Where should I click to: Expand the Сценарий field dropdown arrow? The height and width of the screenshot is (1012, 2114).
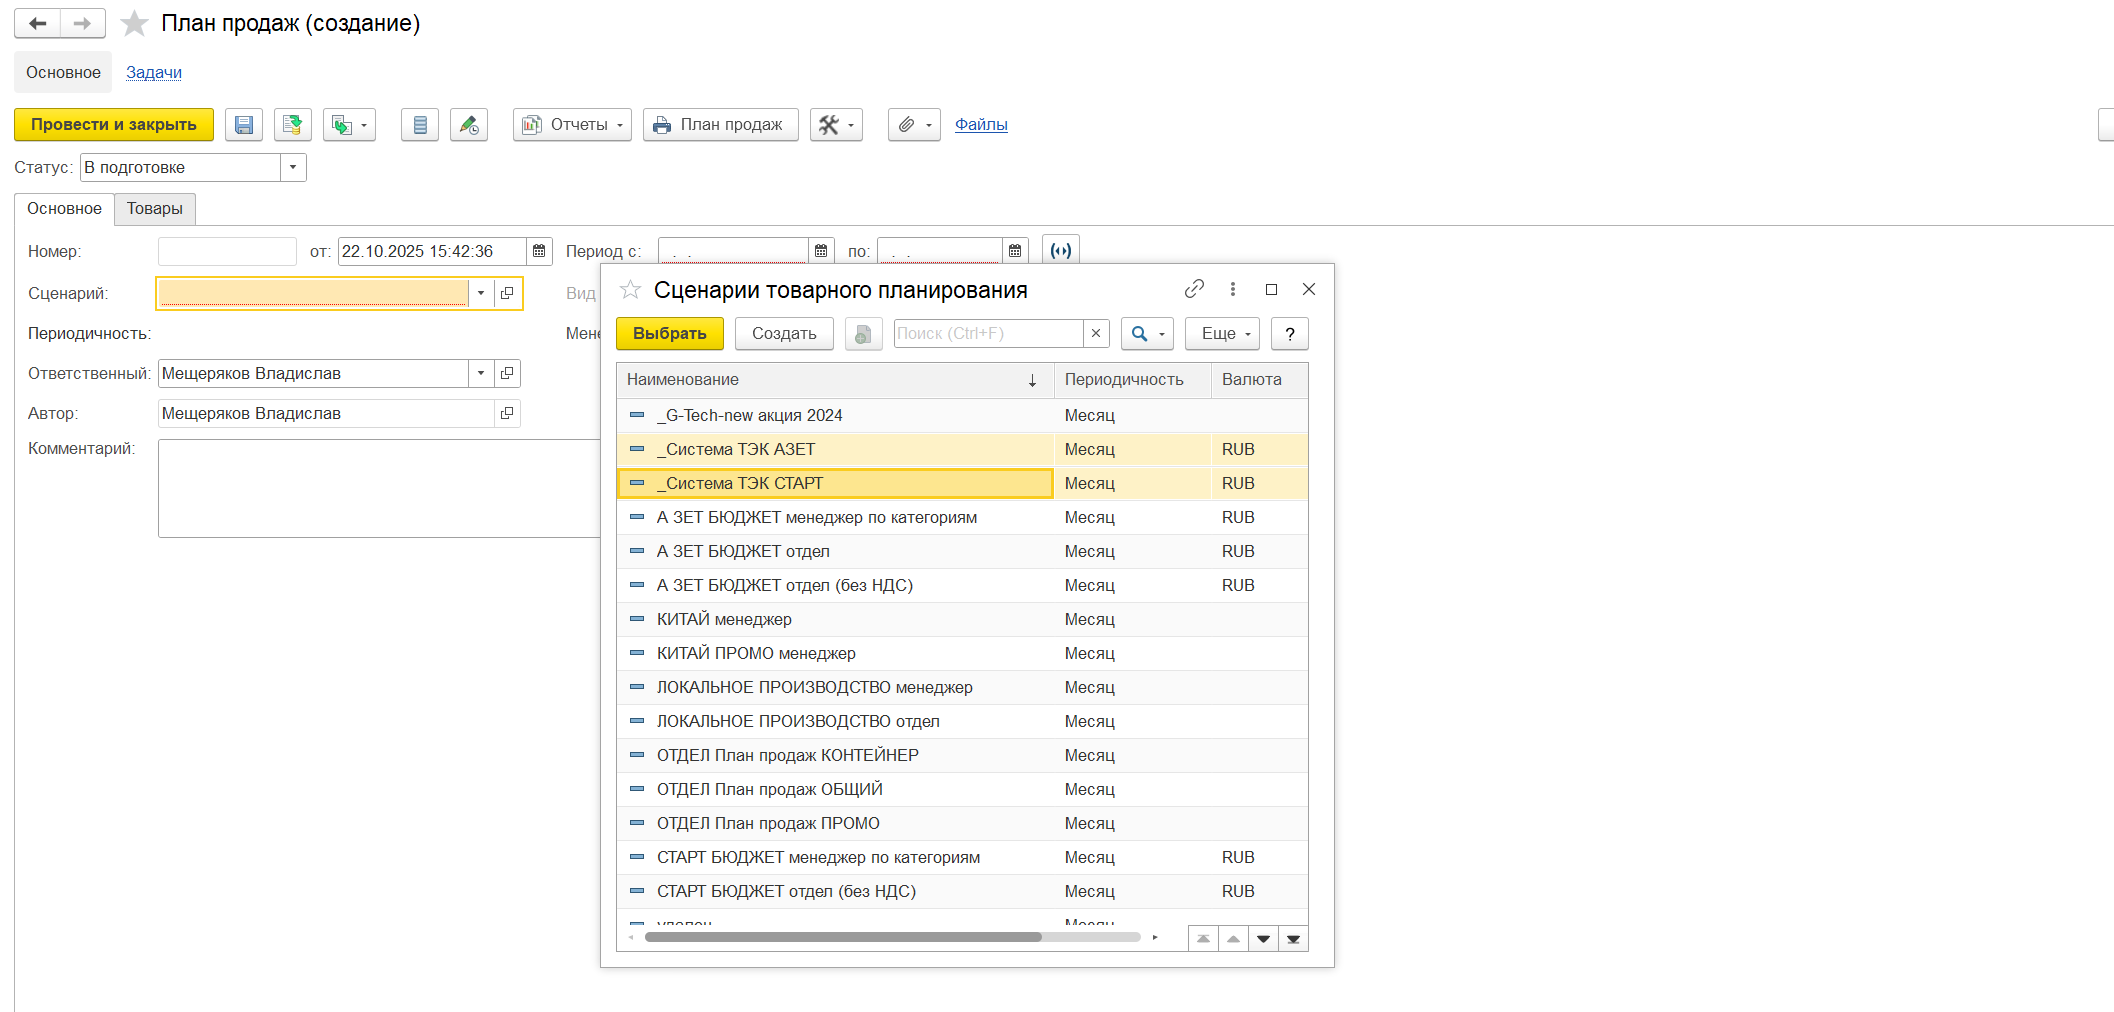[481, 293]
